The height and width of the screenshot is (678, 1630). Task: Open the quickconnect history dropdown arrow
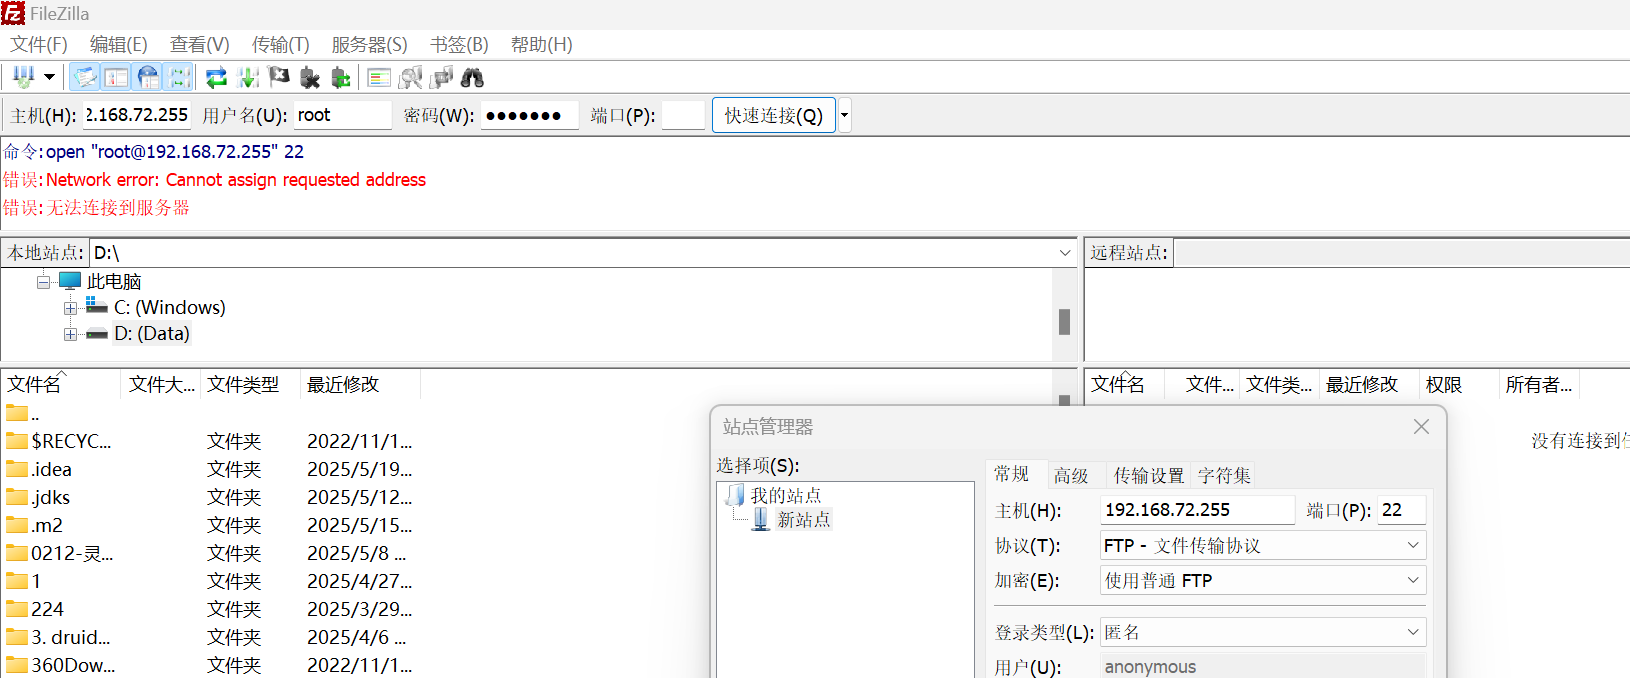844,115
